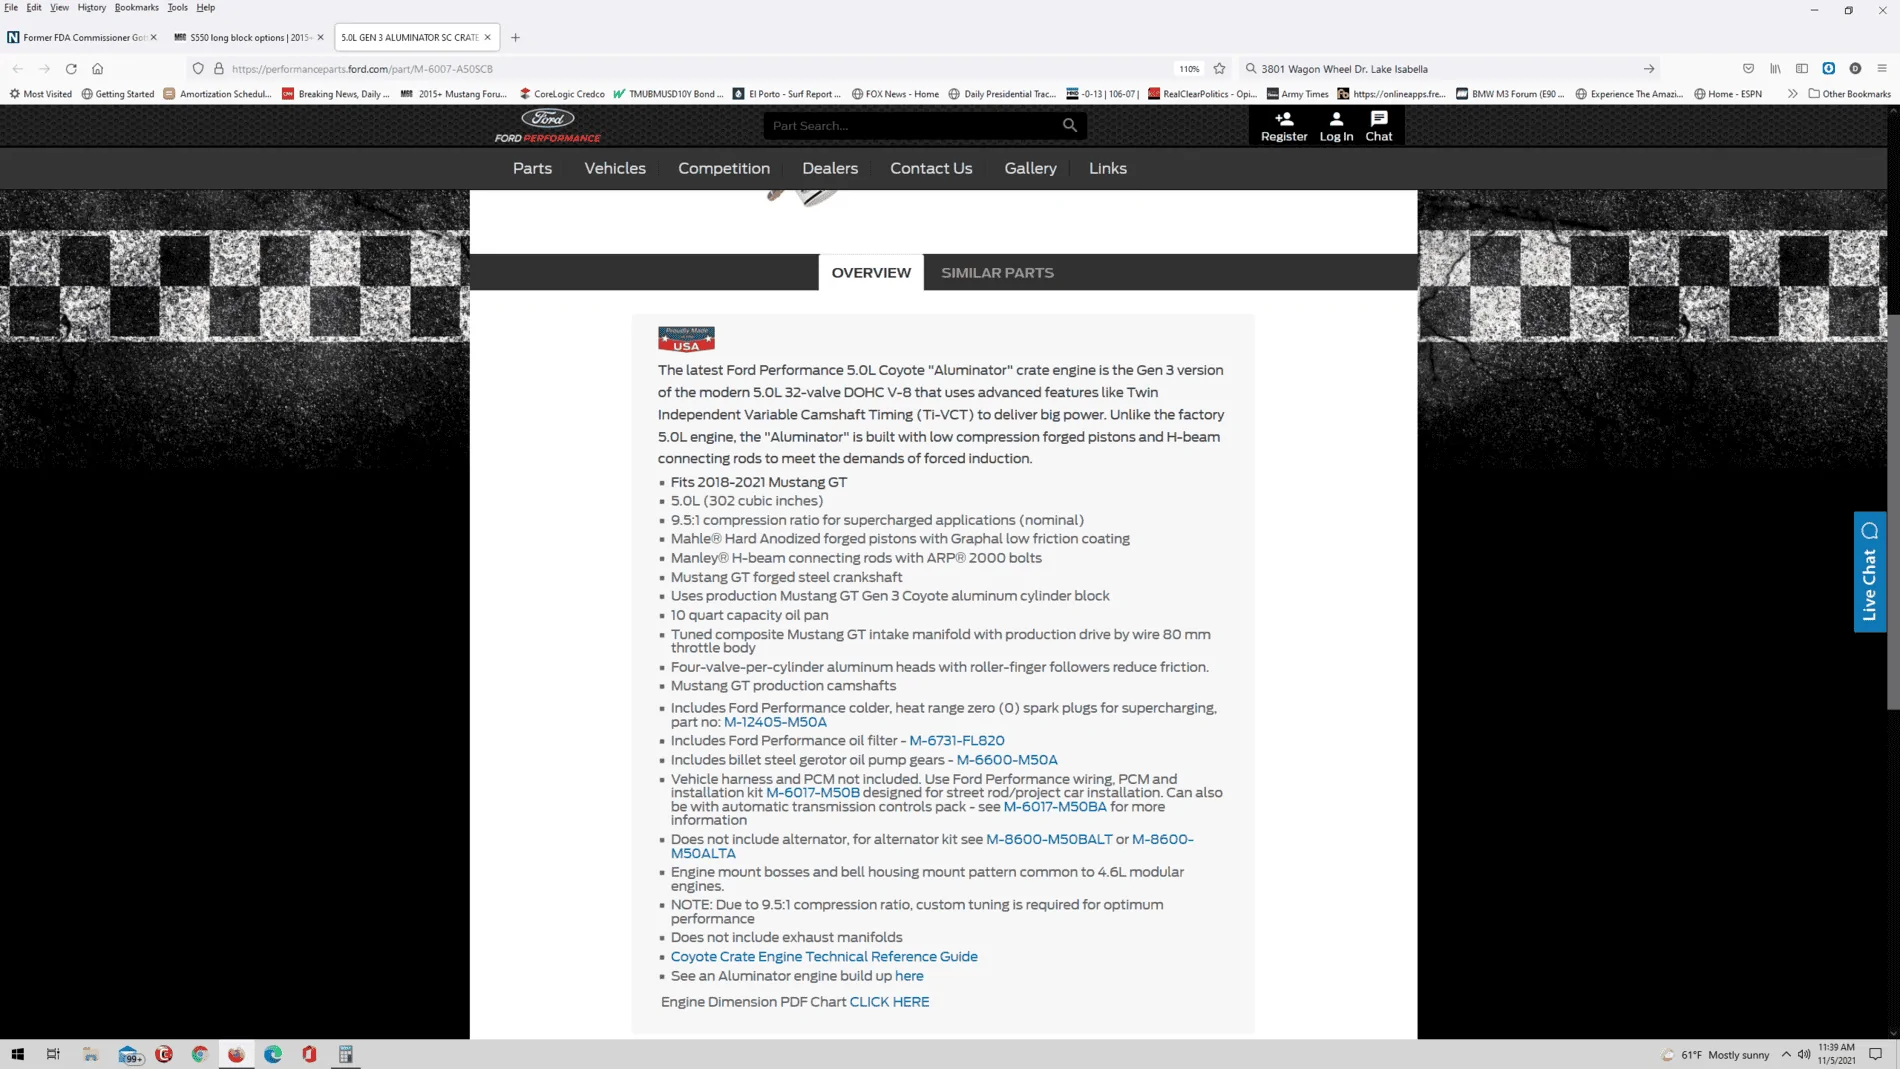Click the Ford Performance logo
1900x1069 pixels.
pos(547,126)
